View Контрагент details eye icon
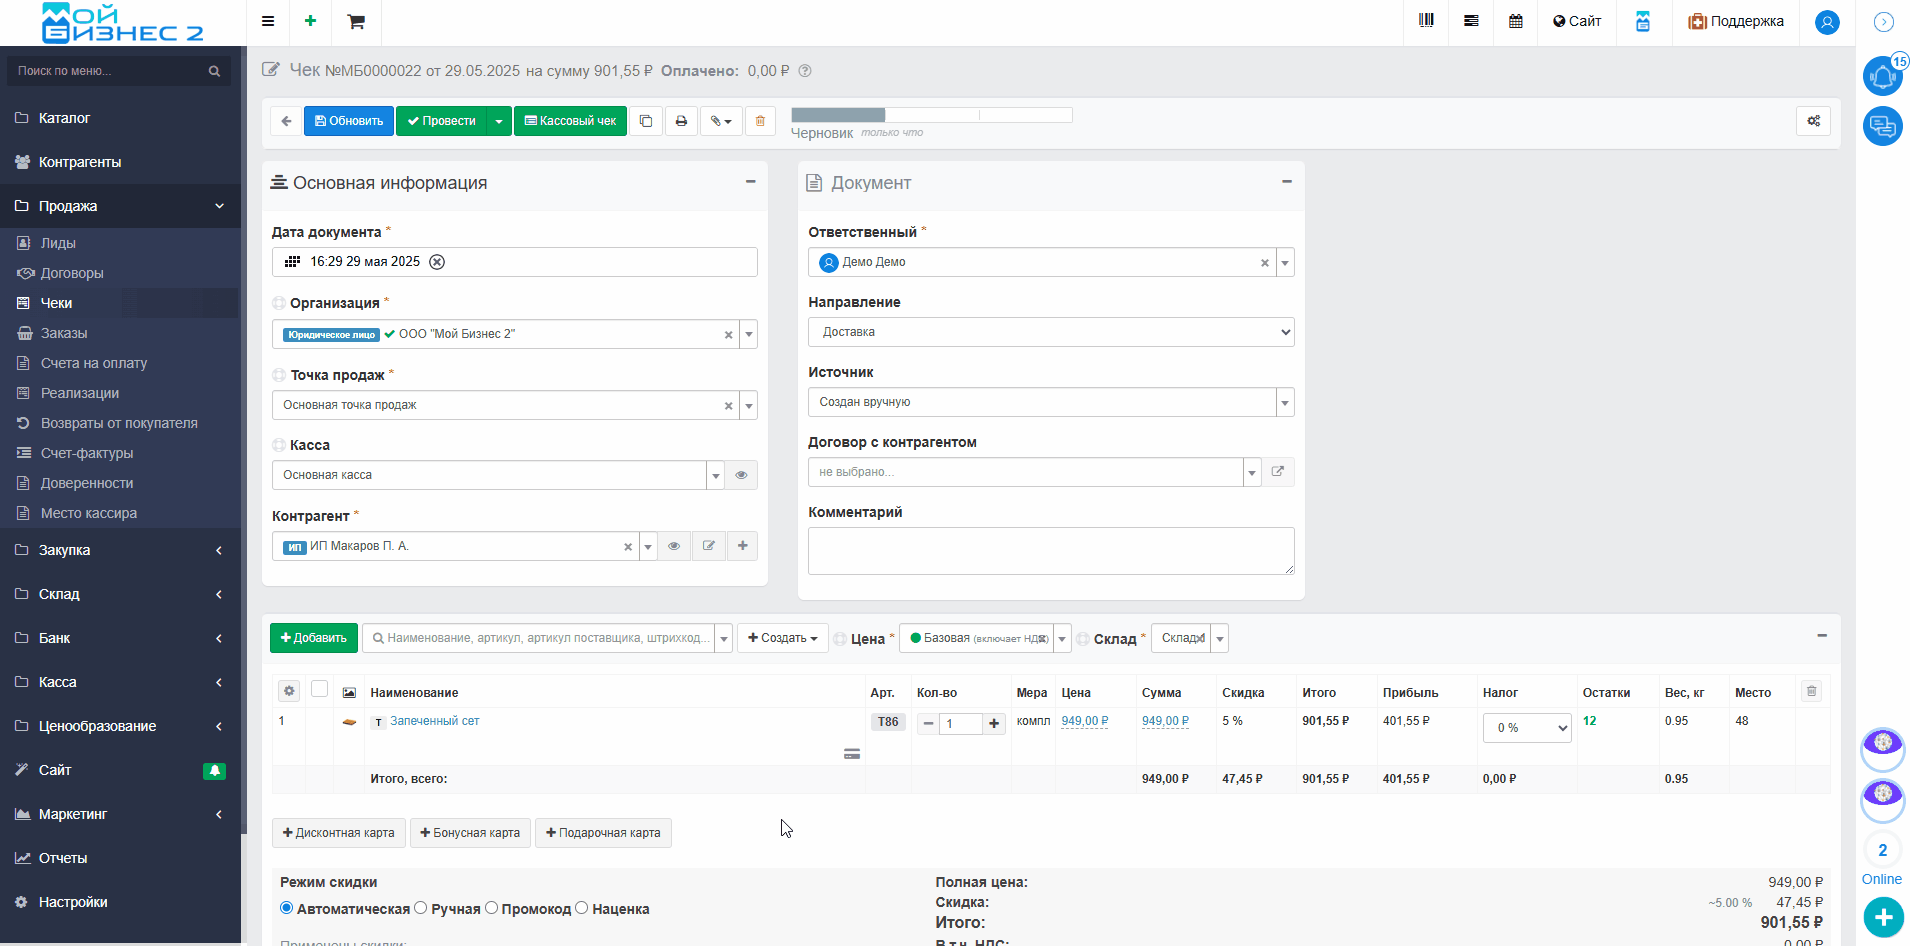 (x=674, y=546)
